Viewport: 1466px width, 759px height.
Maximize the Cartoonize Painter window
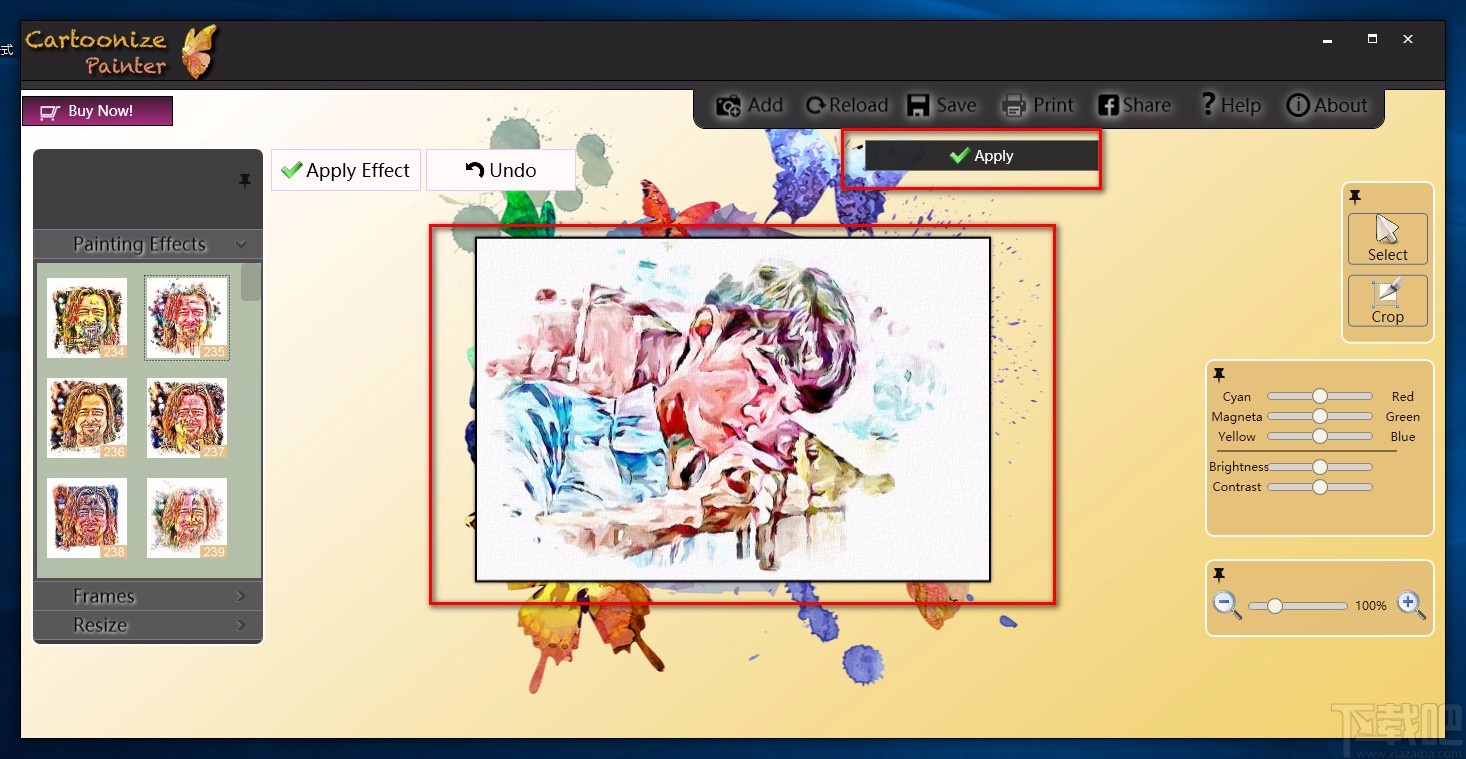tap(1373, 39)
